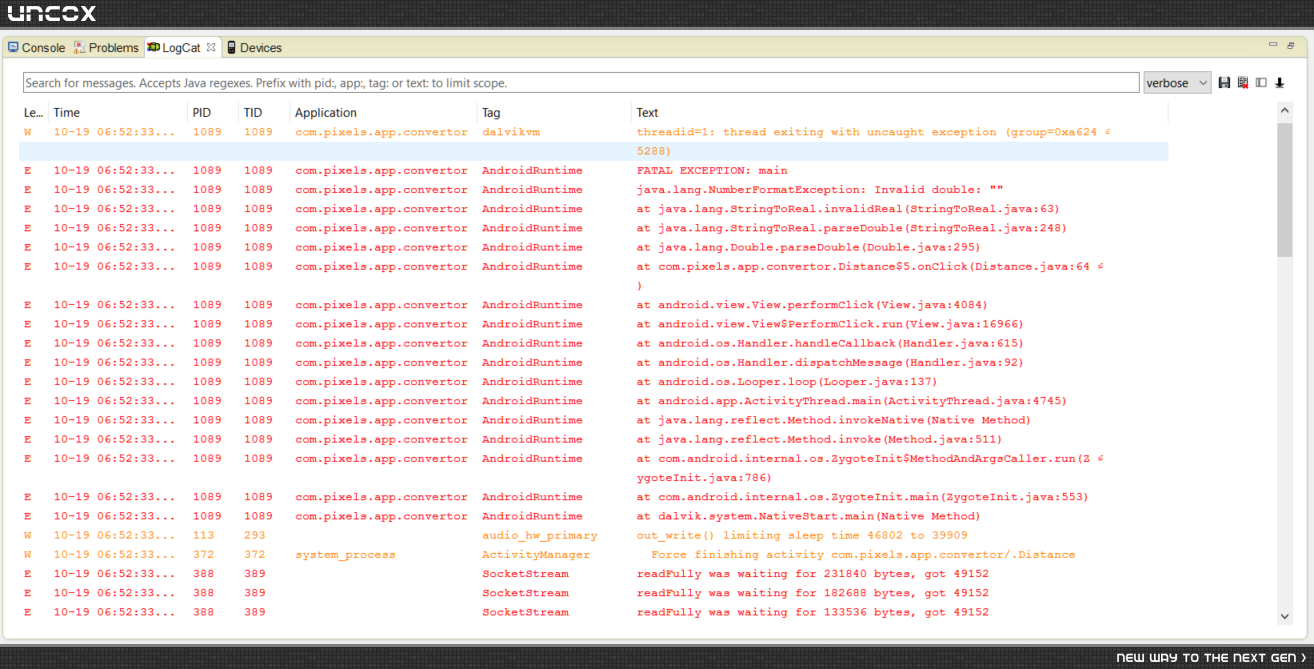Select the readFully 133536 bytes line
The width and height of the screenshot is (1314, 669).
tap(594, 612)
